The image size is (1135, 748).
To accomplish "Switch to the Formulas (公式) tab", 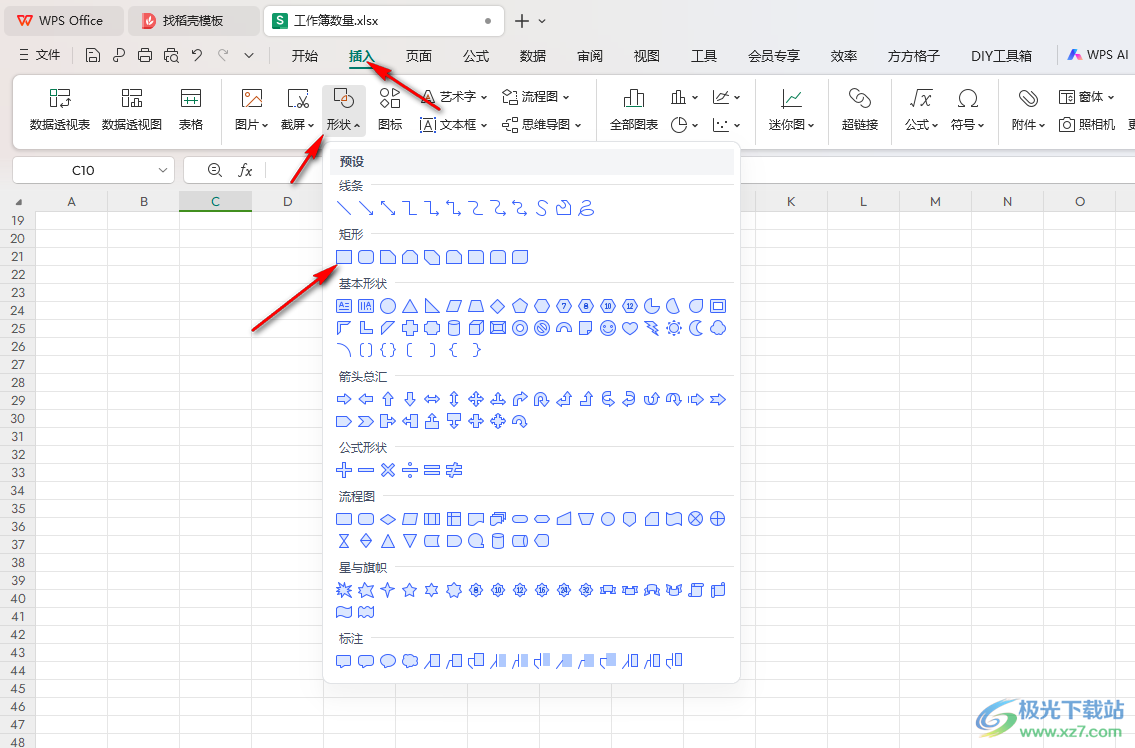I will click(476, 56).
